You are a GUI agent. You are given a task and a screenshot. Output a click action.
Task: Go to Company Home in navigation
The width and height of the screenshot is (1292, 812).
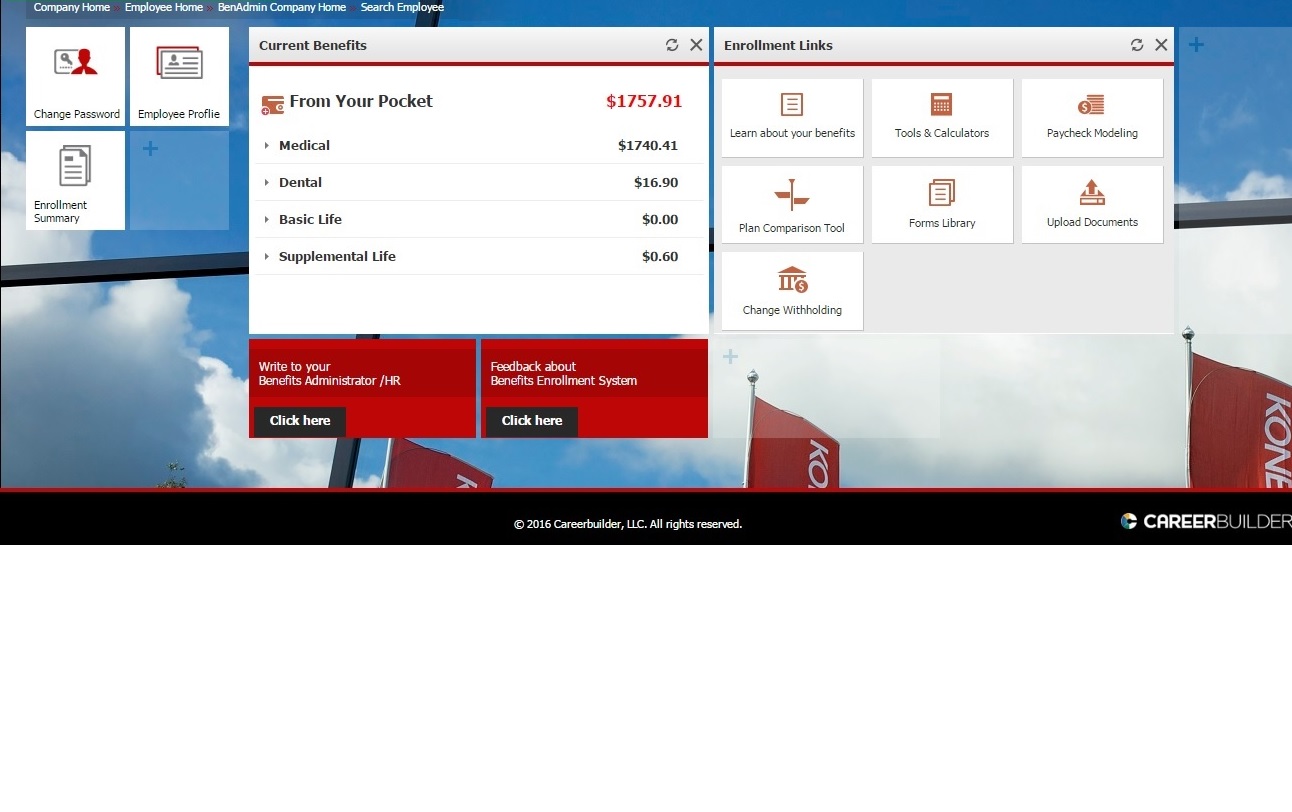click(x=71, y=7)
